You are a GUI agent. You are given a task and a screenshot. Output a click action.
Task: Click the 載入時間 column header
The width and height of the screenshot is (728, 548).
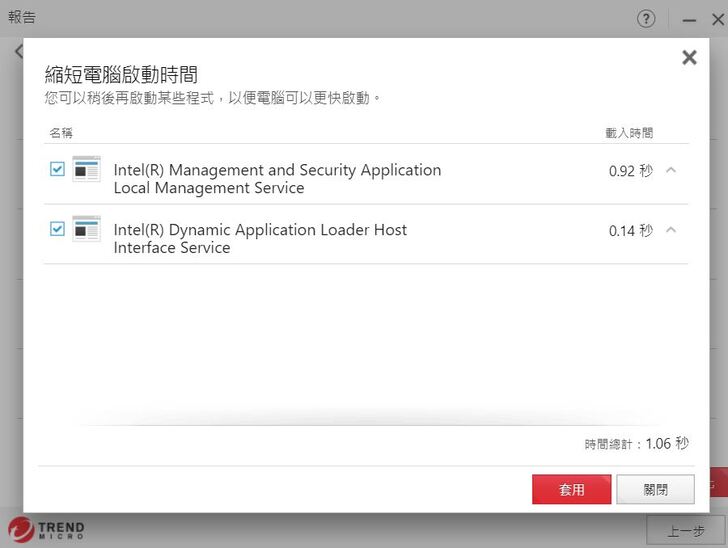pos(629,133)
